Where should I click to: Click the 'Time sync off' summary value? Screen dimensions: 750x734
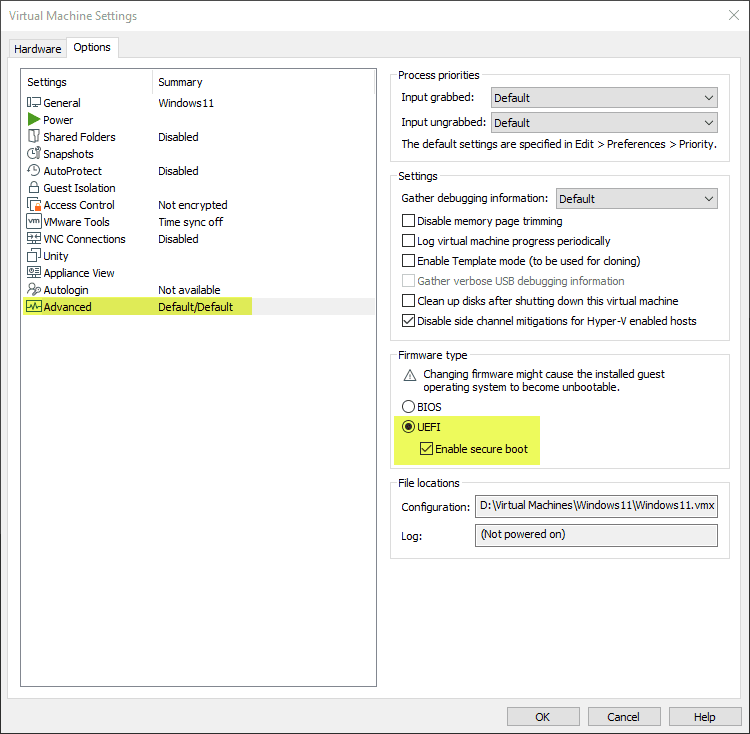point(190,222)
